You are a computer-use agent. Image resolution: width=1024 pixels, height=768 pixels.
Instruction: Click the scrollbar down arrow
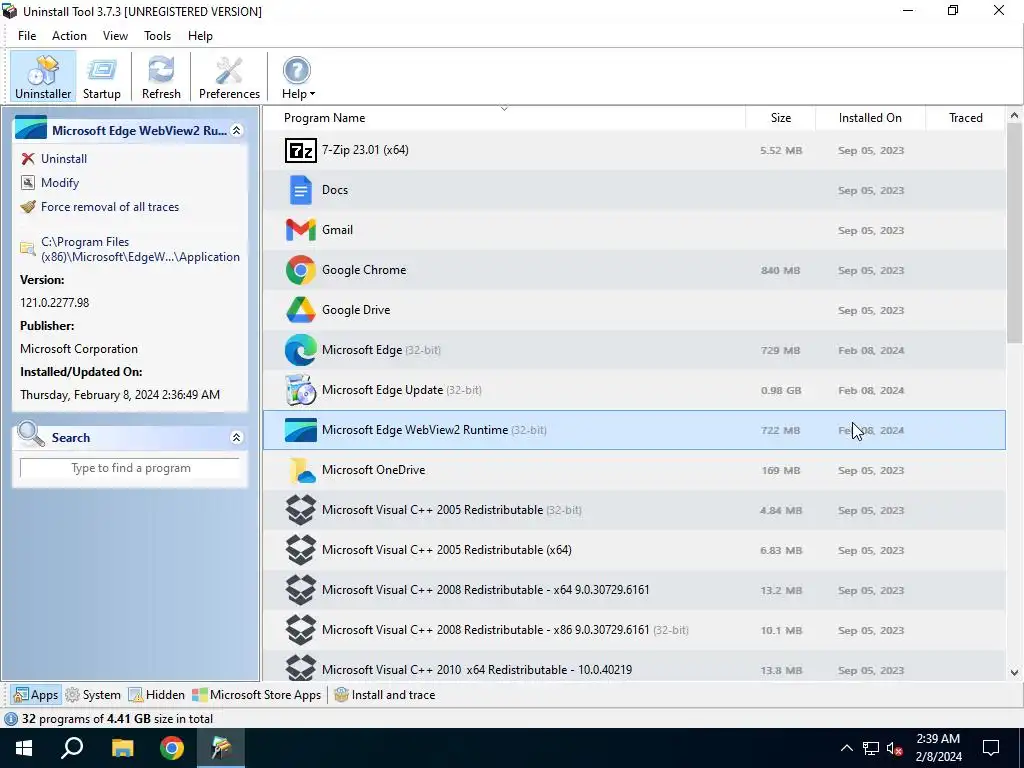click(x=1014, y=672)
